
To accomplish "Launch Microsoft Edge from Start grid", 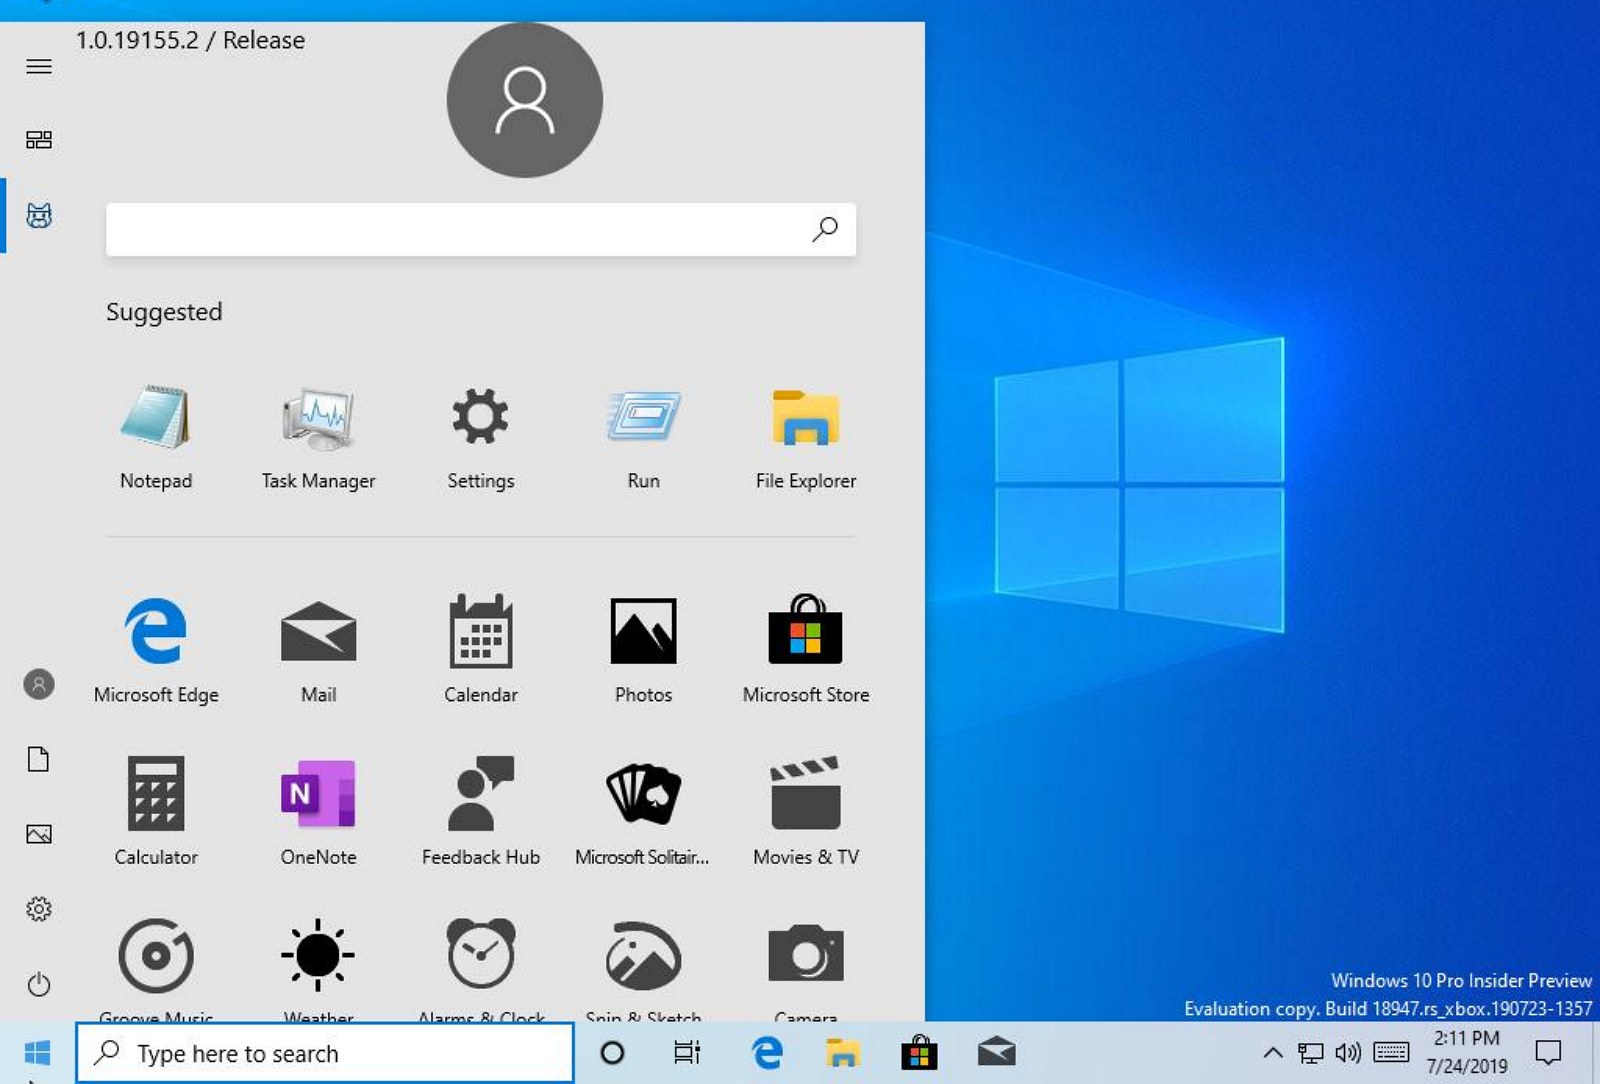I will 155,650.
